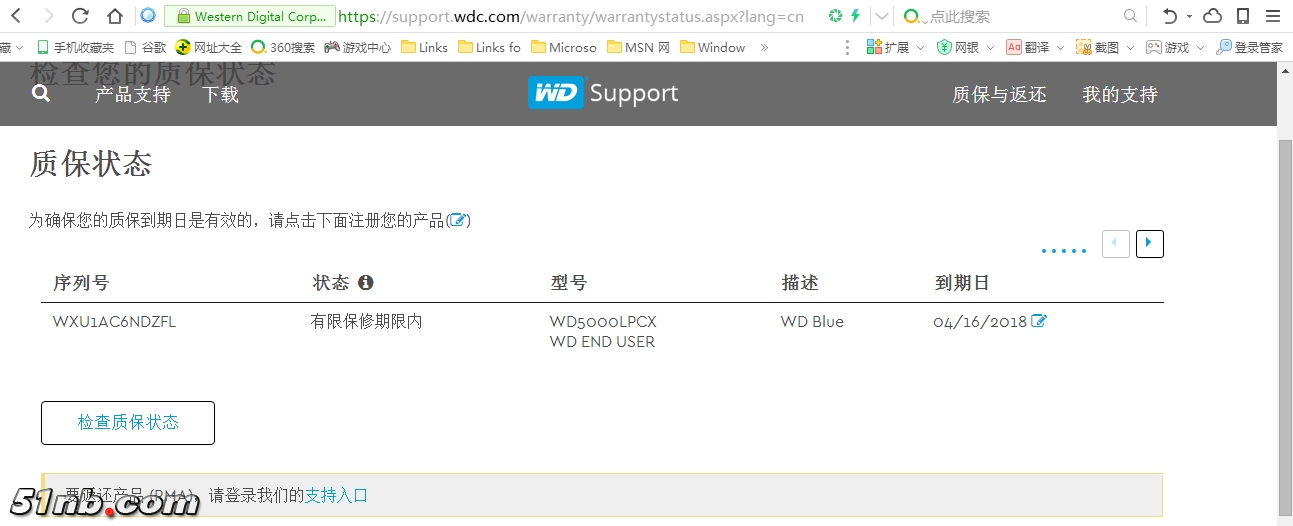1293x526 pixels.
Task: Open the cloud sync icon in toolbar
Action: pos(1212,16)
